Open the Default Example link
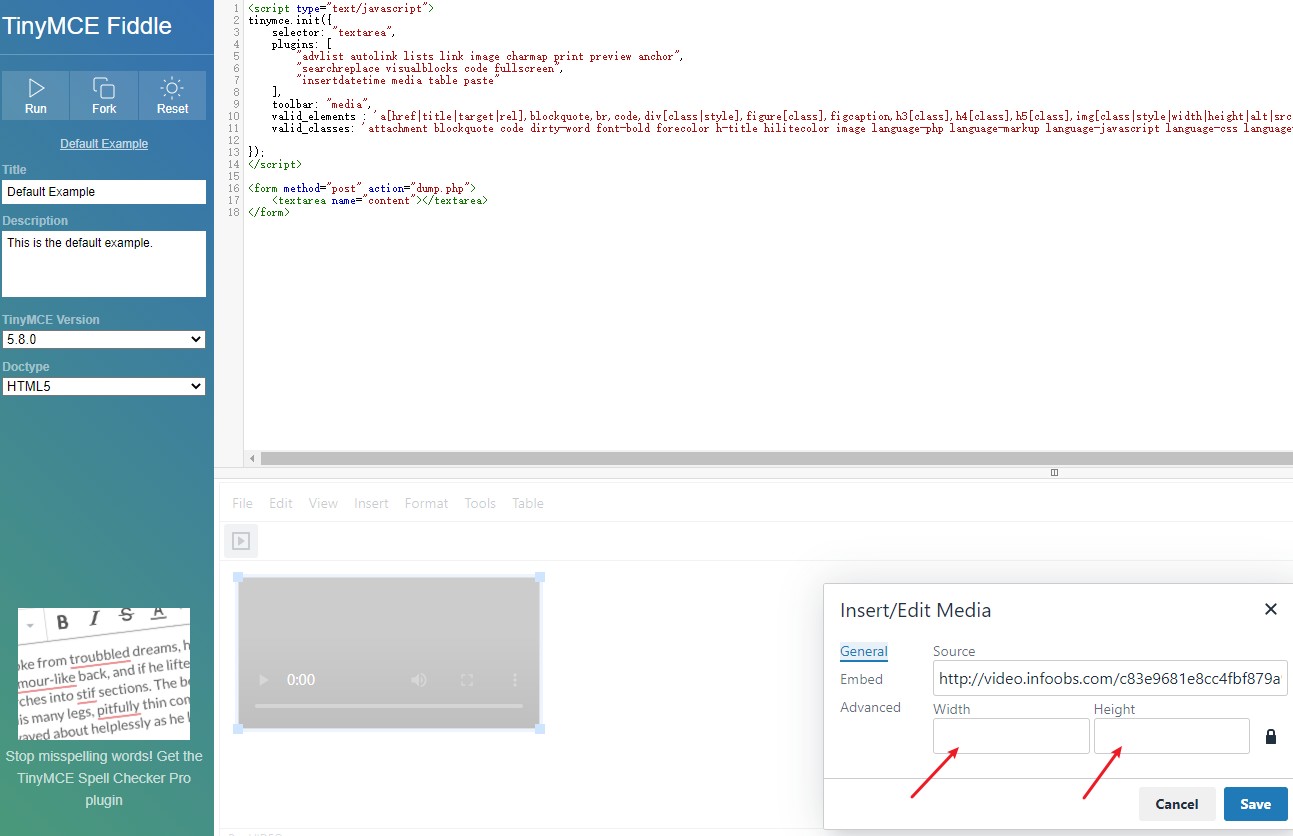 (x=103, y=143)
